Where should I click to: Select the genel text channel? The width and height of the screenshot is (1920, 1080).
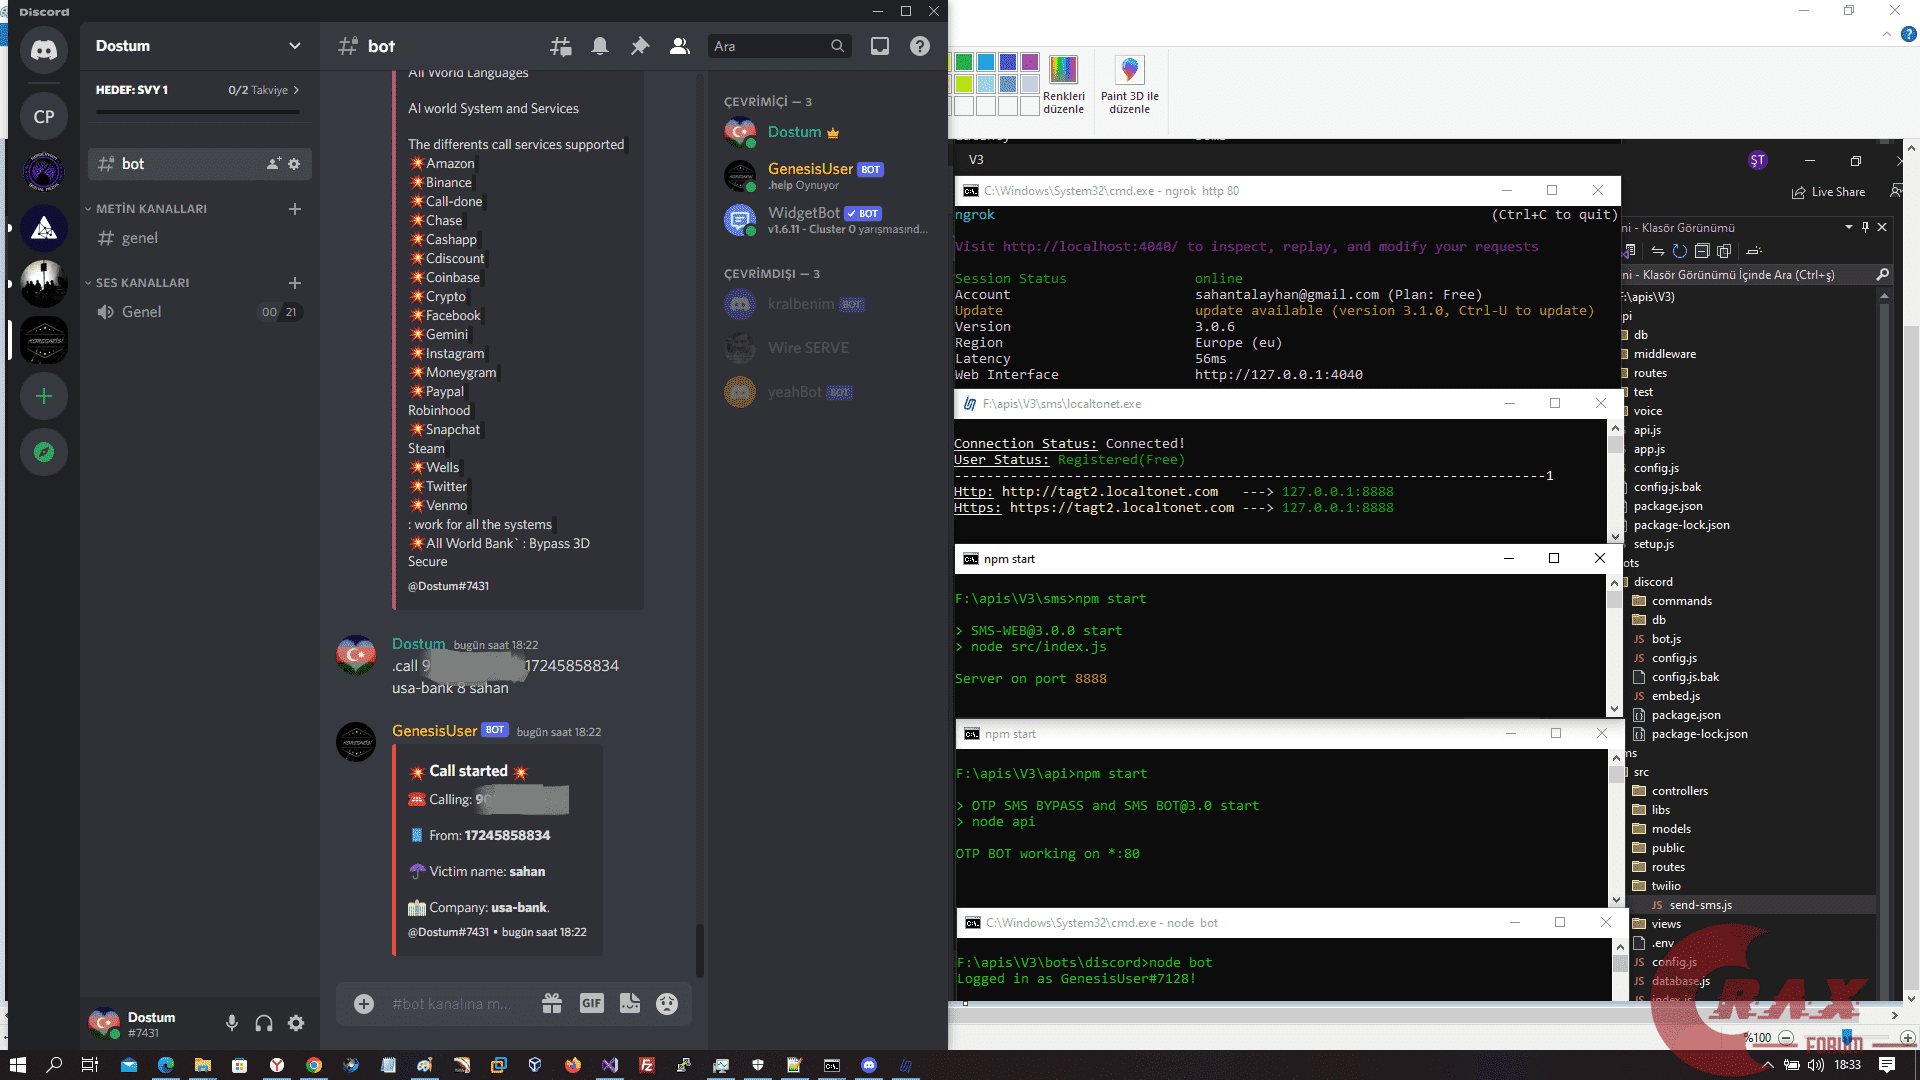(140, 238)
